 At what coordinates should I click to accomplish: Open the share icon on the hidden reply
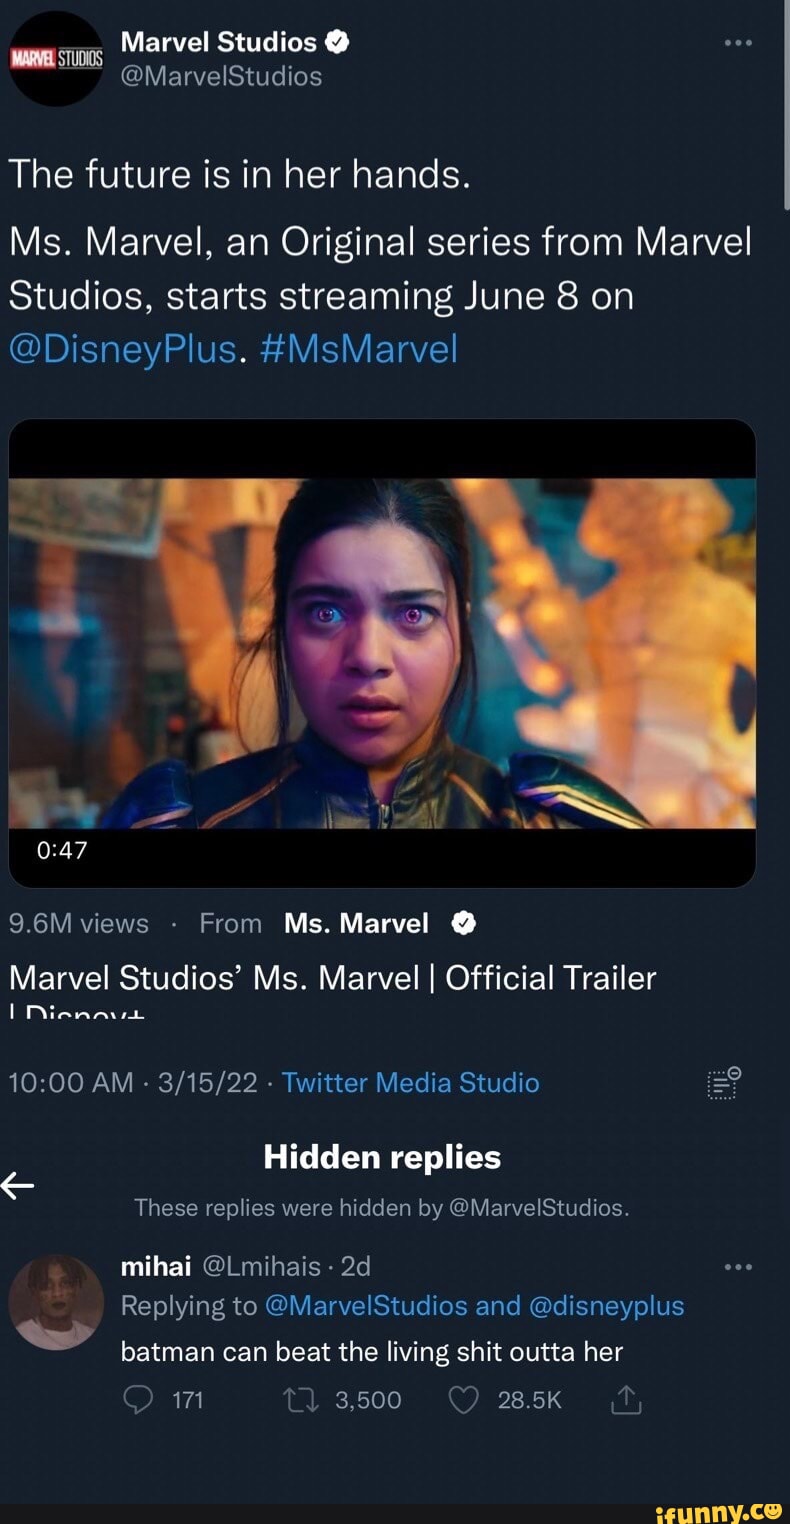point(626,1400)
